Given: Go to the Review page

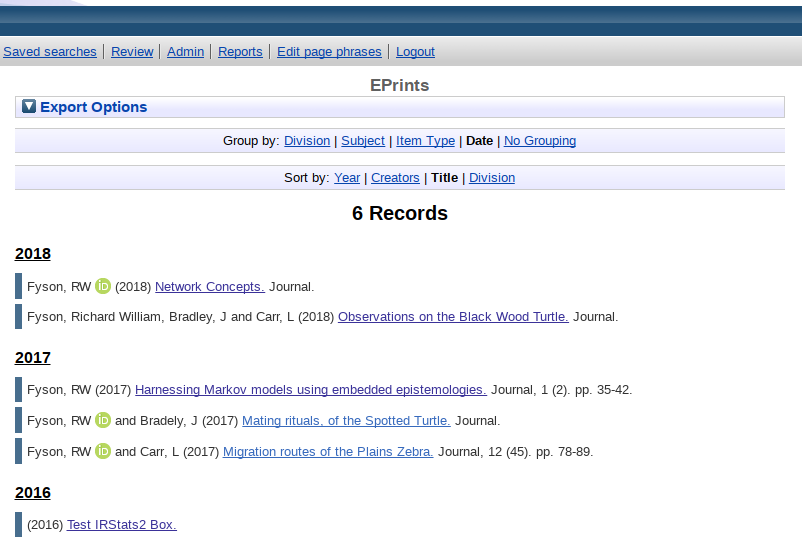Looking at the screenshot, I should click(x=132, y=52).
